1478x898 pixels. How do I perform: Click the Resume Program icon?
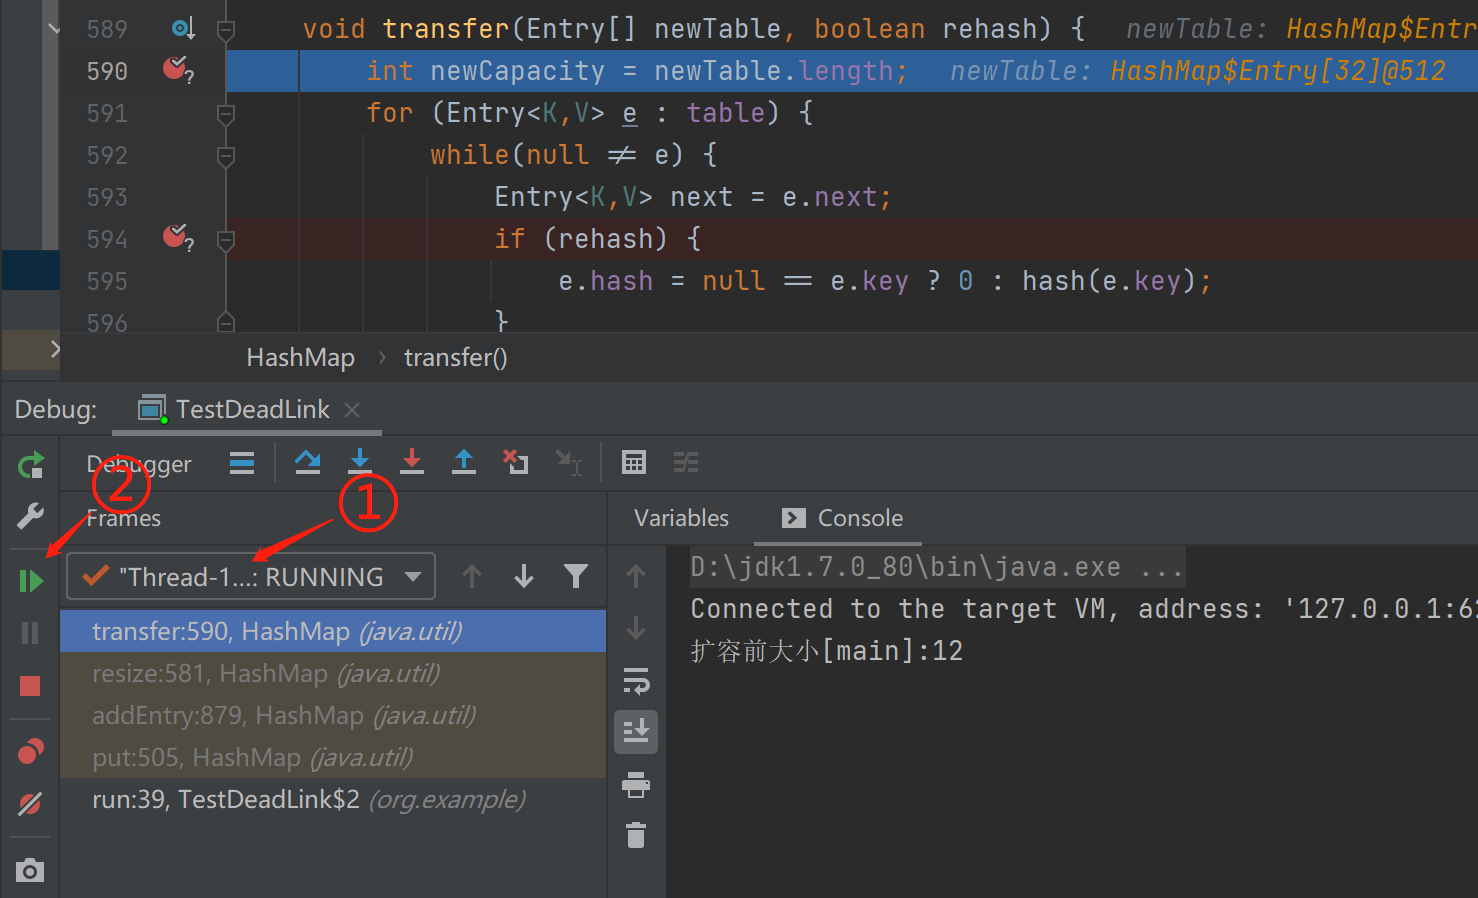tap(31, 581)
